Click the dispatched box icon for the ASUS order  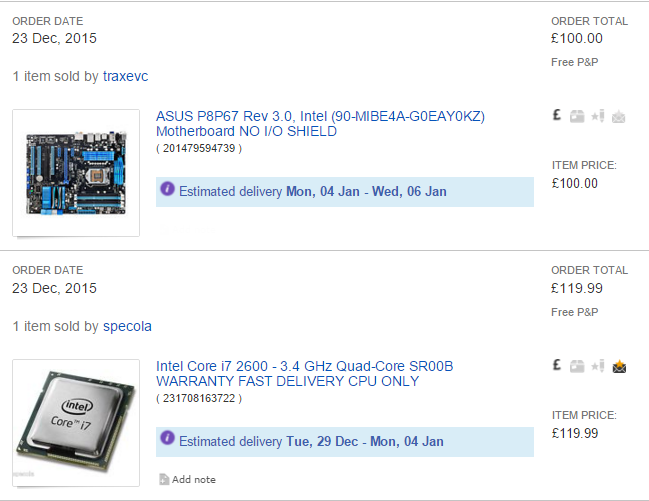[577, 117]
